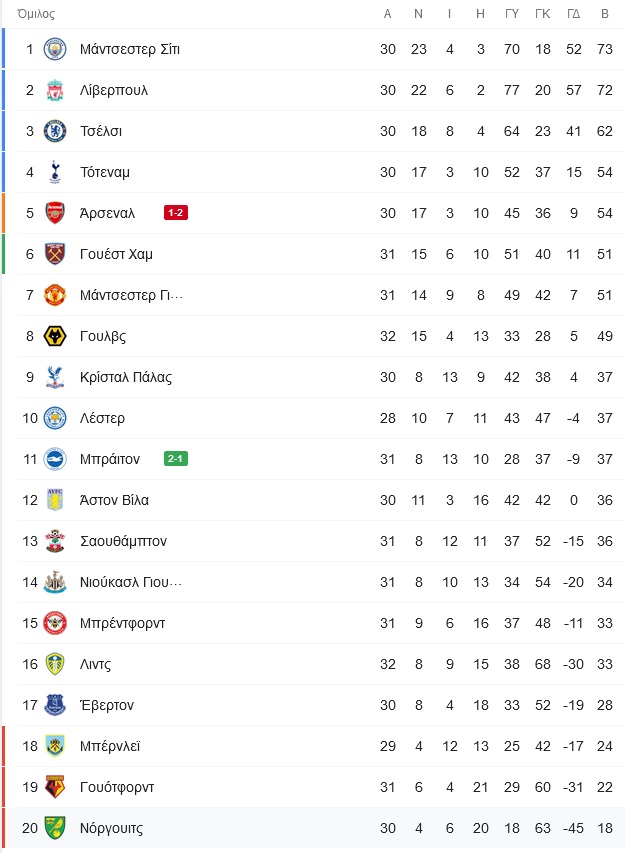Select the Crystal Palace eagle crest
The height and width of the screenshot is (853, 625).
pos(55,377)
